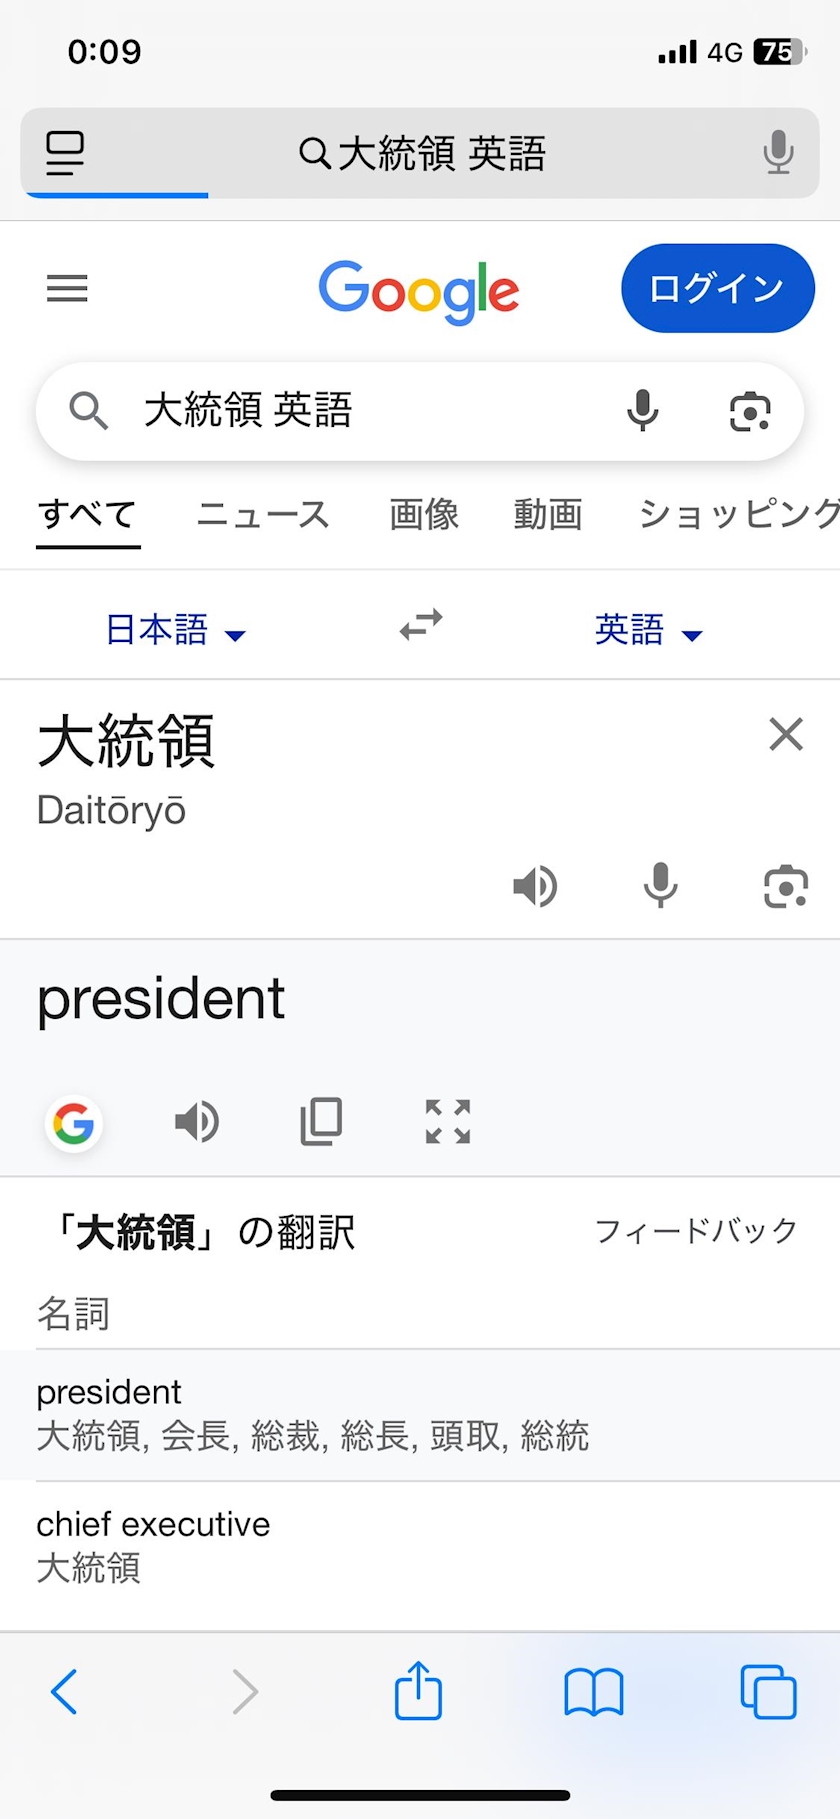Clear the source text with X
Screen dimensions: 840x1819
786,735
